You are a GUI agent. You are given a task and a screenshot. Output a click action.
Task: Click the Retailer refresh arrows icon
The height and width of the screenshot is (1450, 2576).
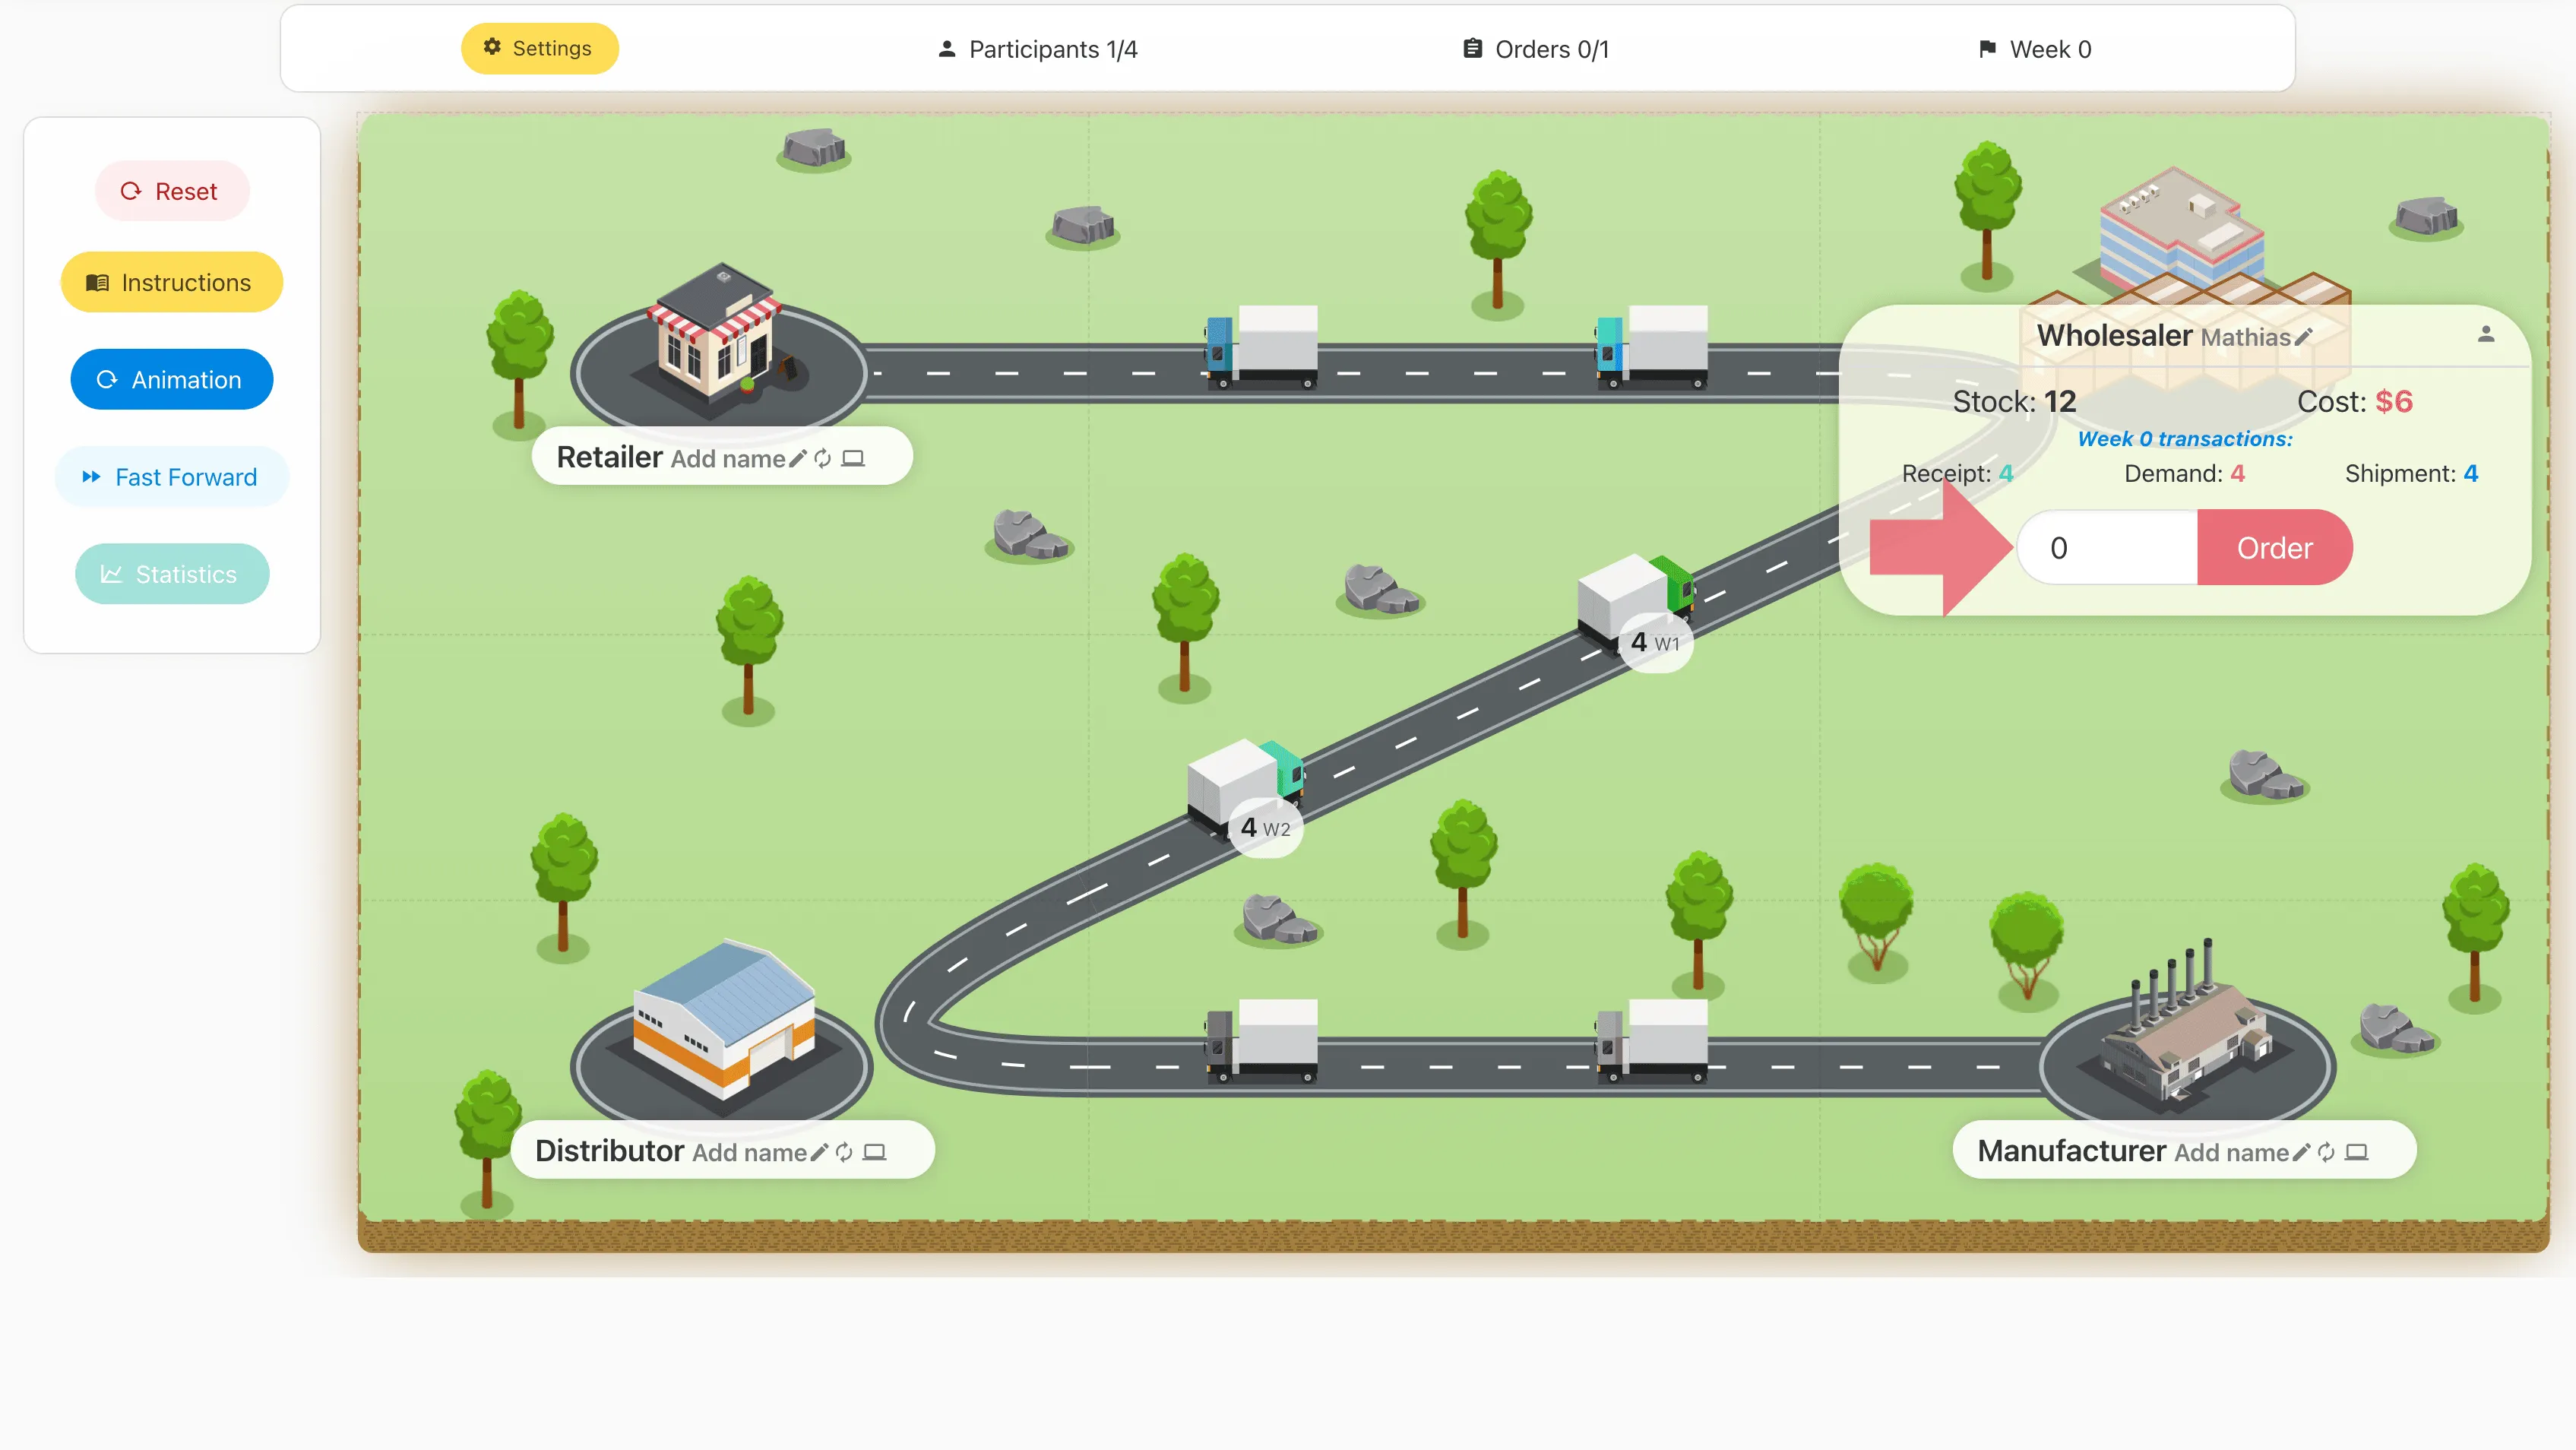823,459
